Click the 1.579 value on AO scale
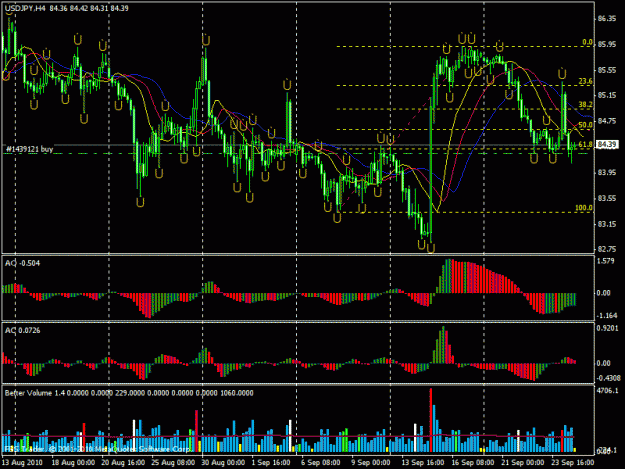This screenshot has width=625, height=469. coord(606,261)
